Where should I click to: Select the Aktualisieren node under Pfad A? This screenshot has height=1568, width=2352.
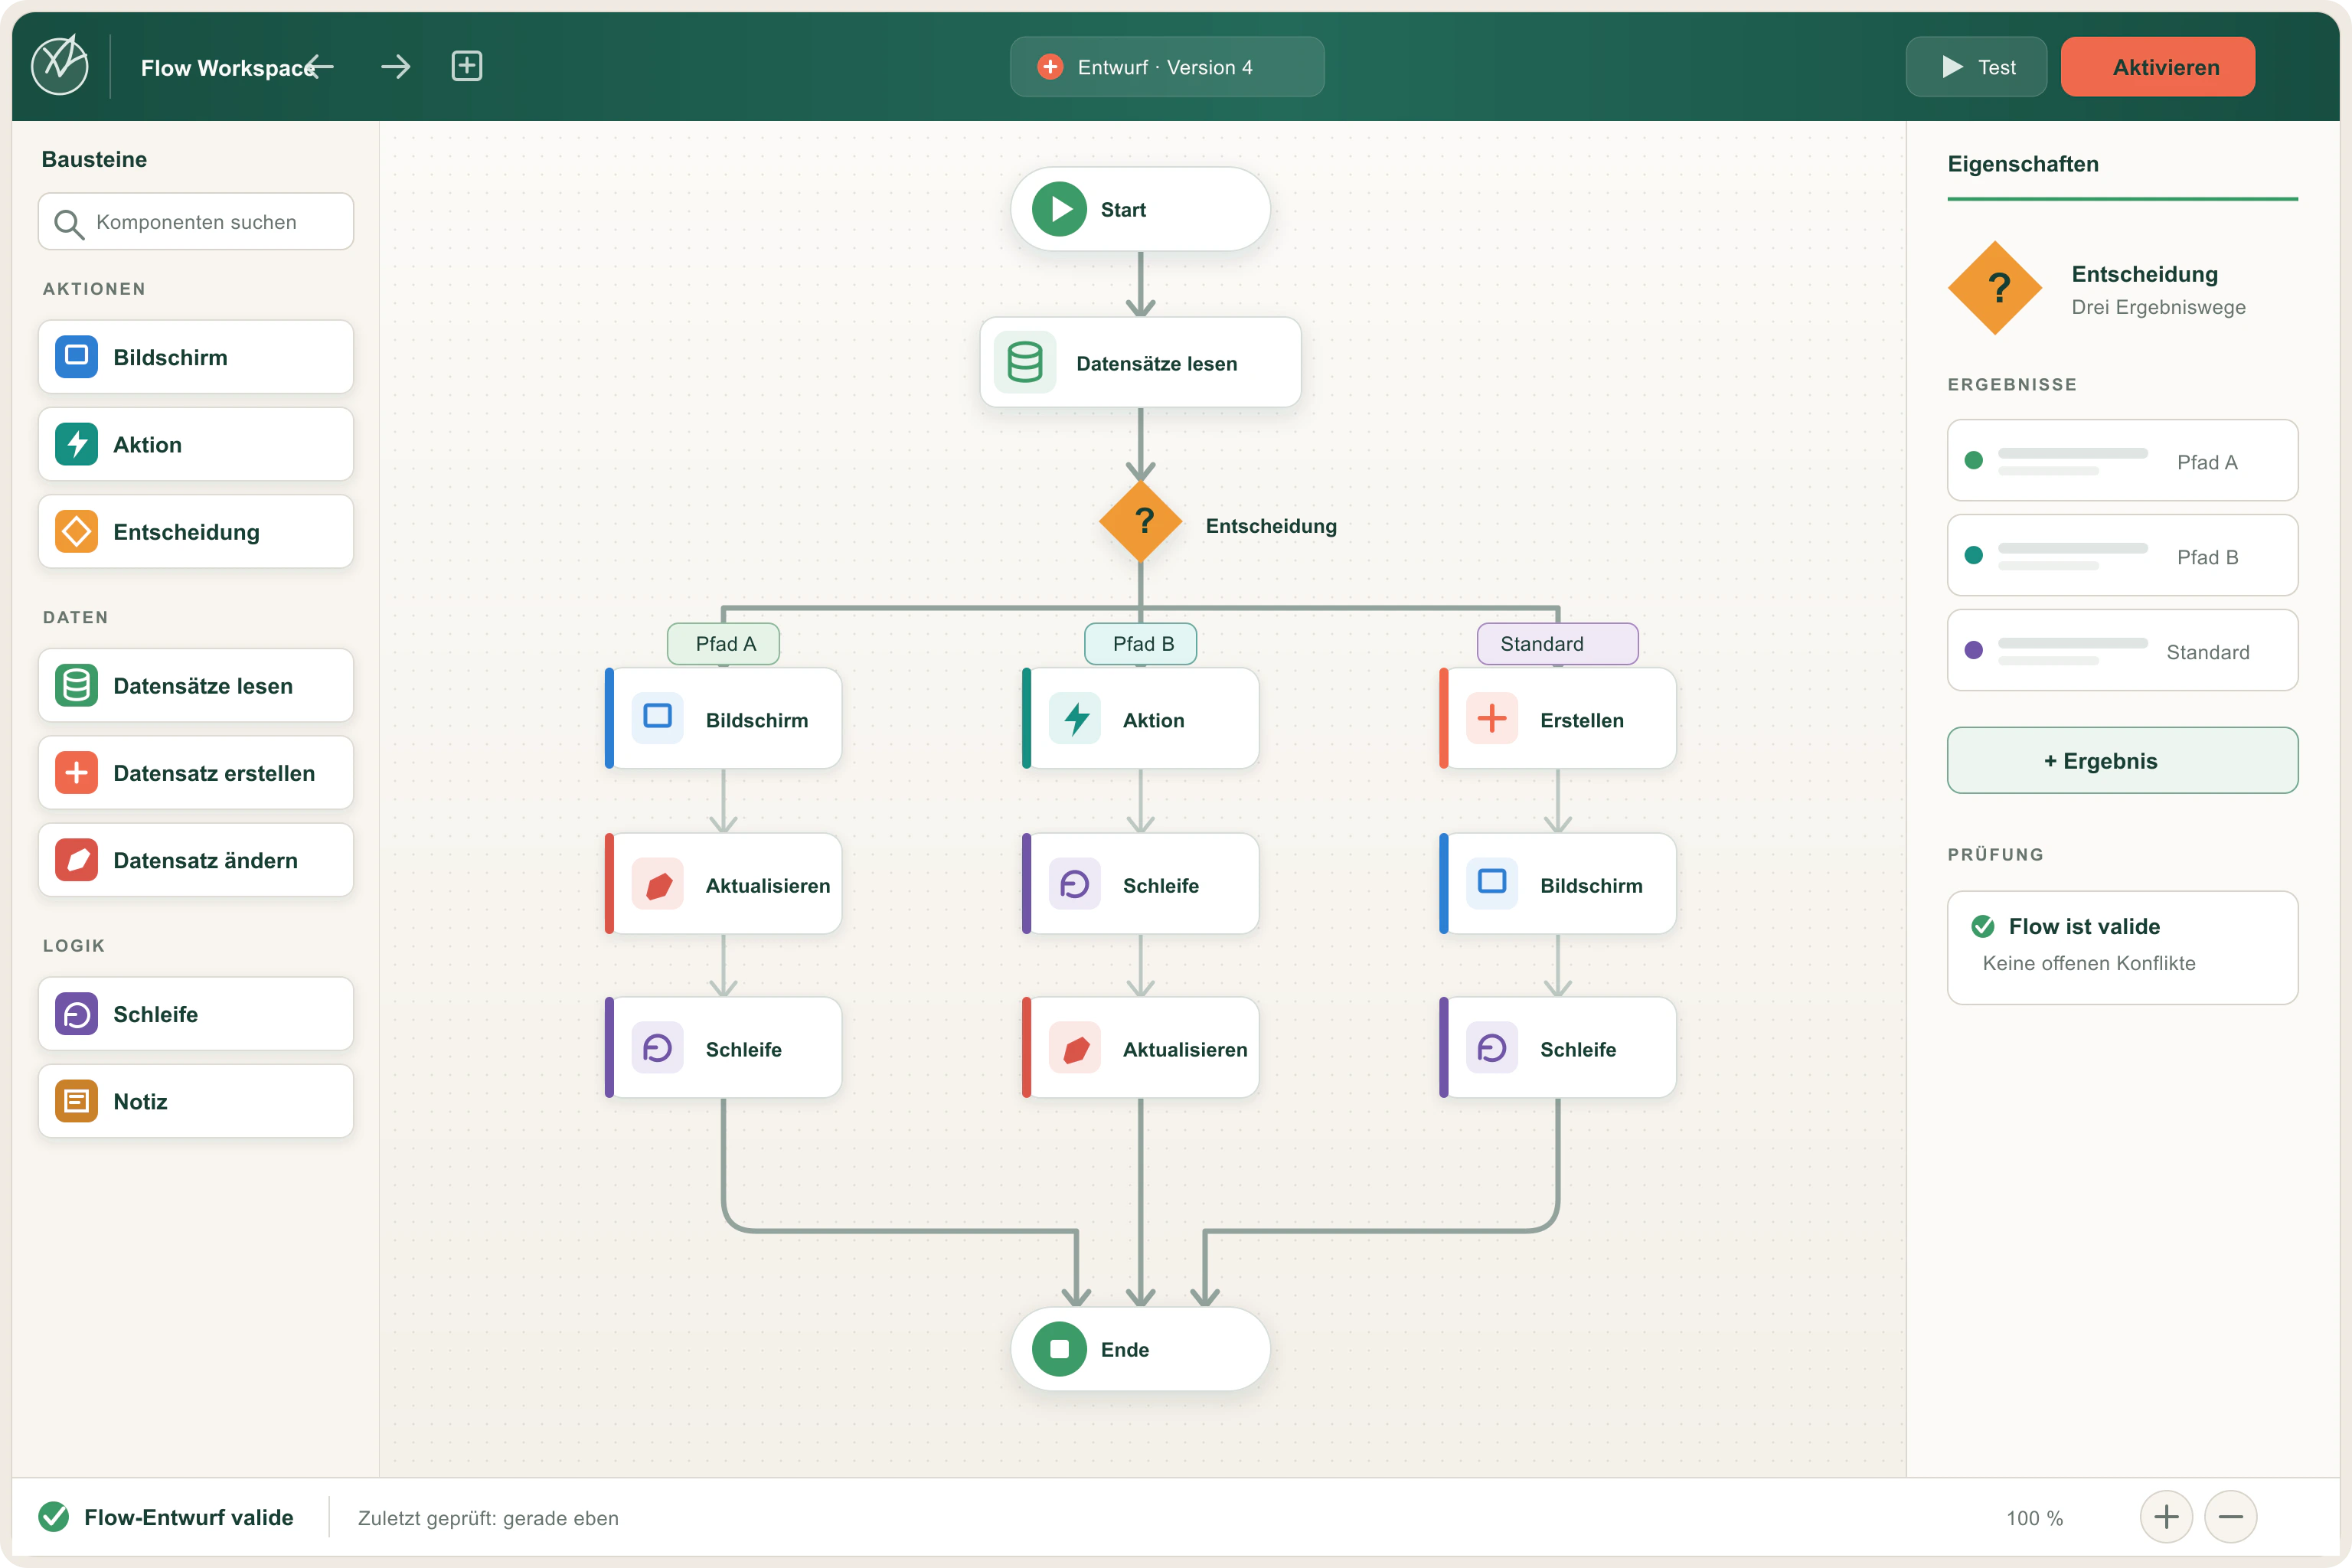pos(723,884)
